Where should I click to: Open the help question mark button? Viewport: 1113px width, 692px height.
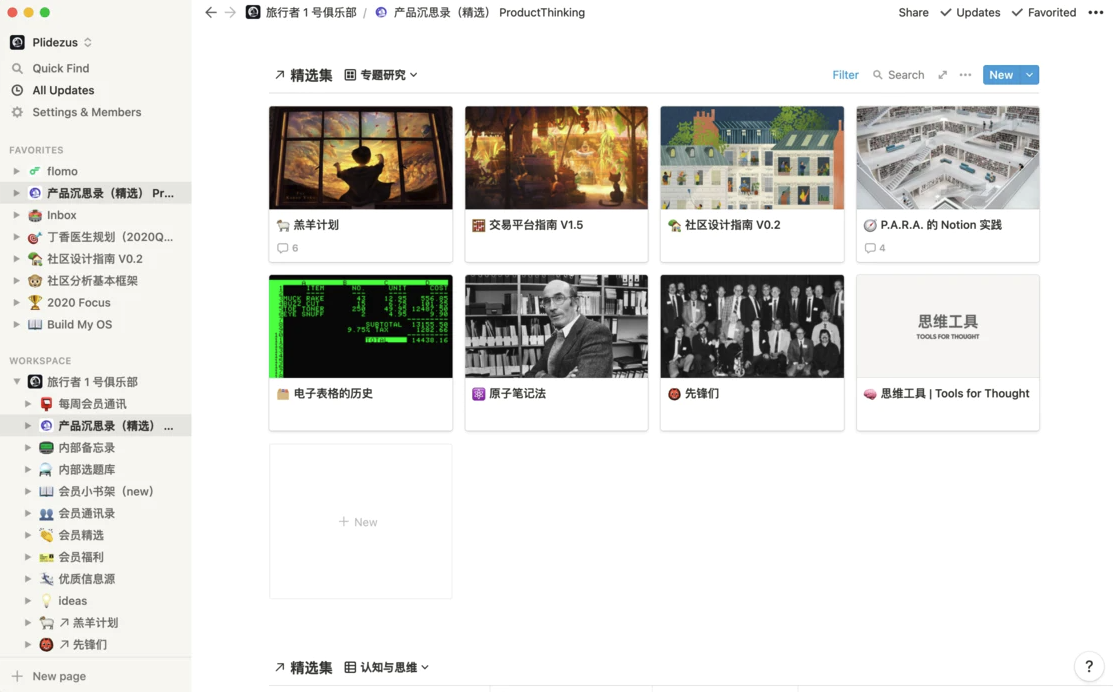[1089, 666]
